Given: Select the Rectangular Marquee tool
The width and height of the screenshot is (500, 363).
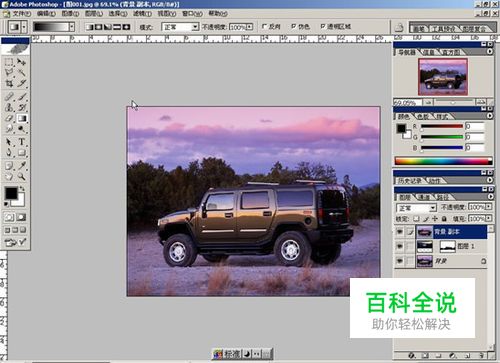Looking at the screenshot, I should pos(9,62).
